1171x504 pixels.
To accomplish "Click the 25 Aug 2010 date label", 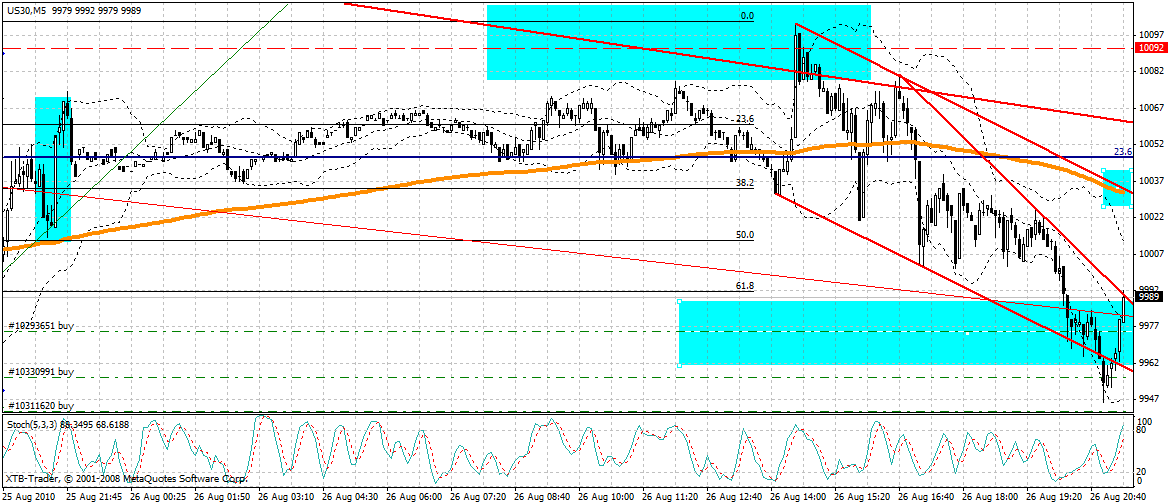I will tap(29, 496).
